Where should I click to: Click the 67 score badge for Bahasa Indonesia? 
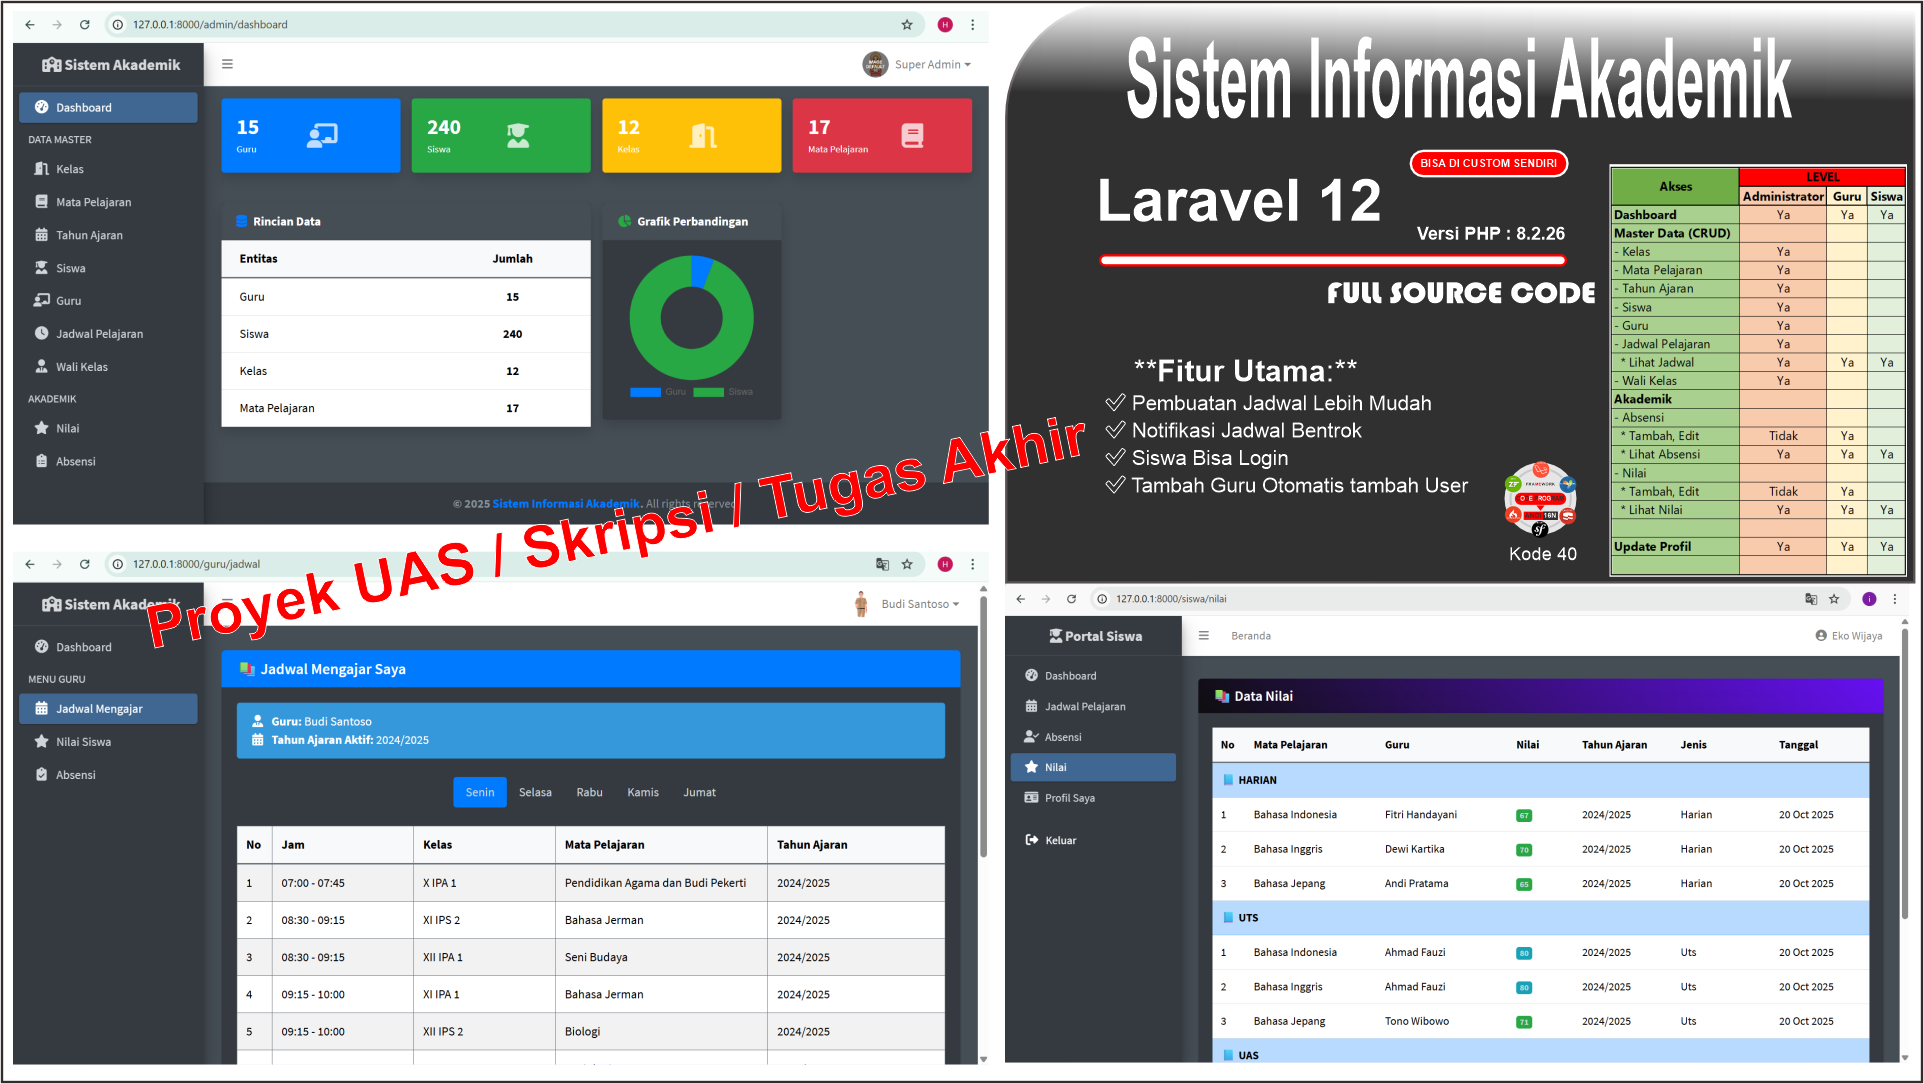pos(1524,815)
